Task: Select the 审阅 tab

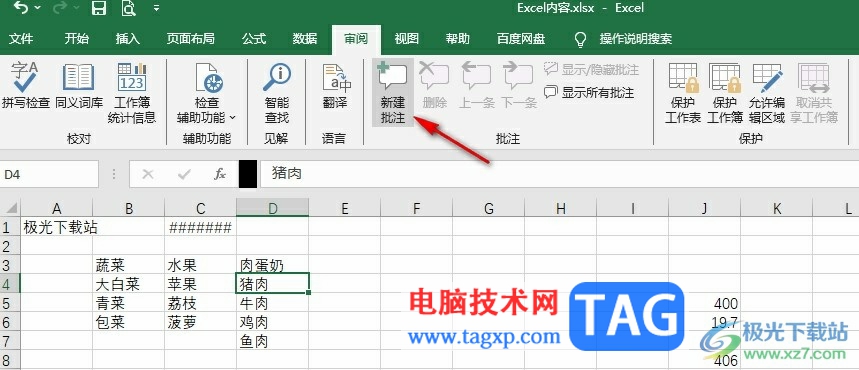Action: [356, 39]
